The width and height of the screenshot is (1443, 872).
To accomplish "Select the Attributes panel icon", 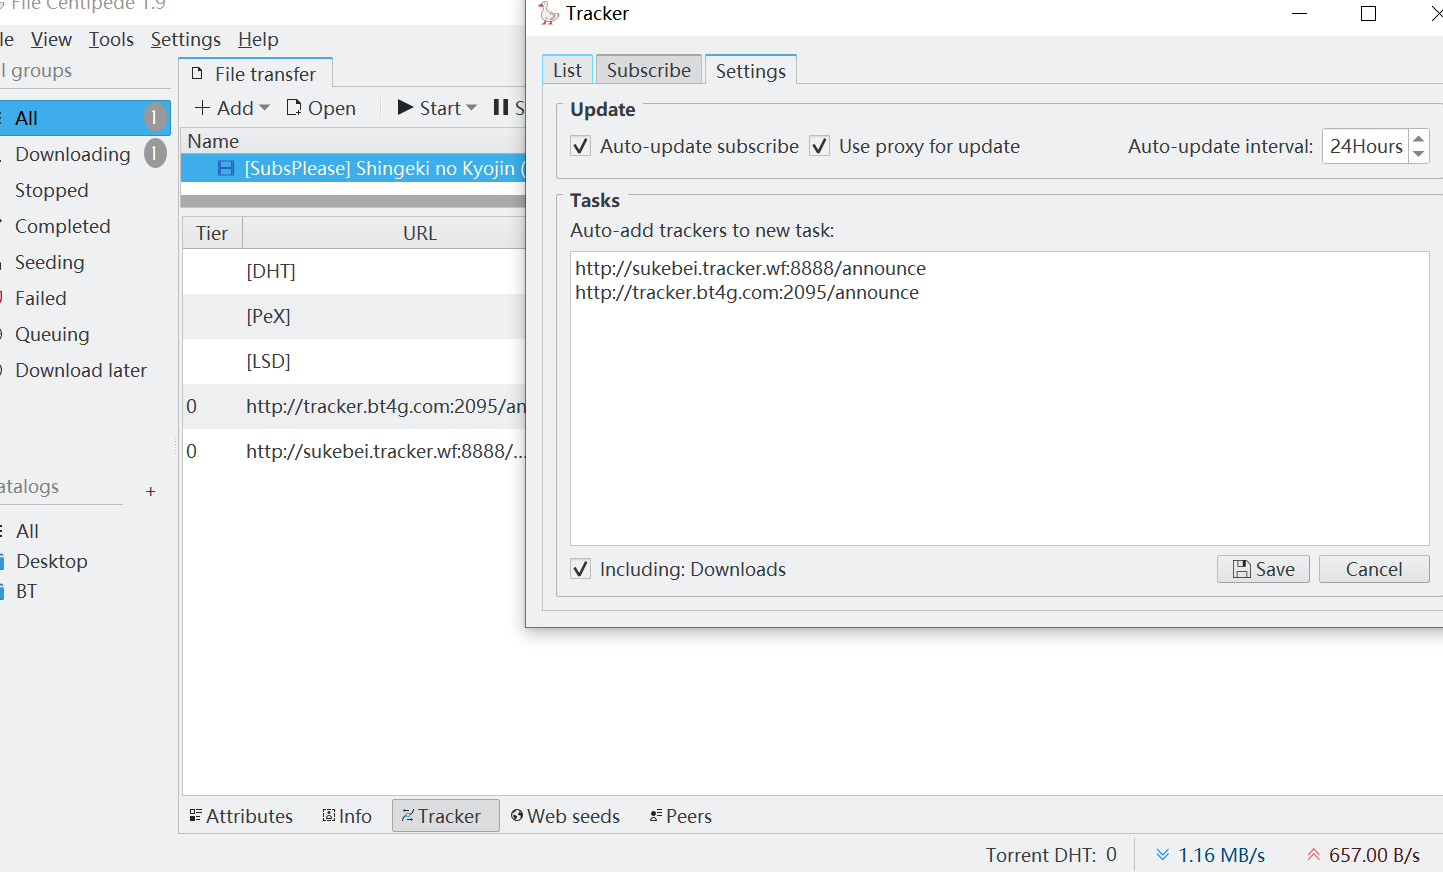I will 198,815.
